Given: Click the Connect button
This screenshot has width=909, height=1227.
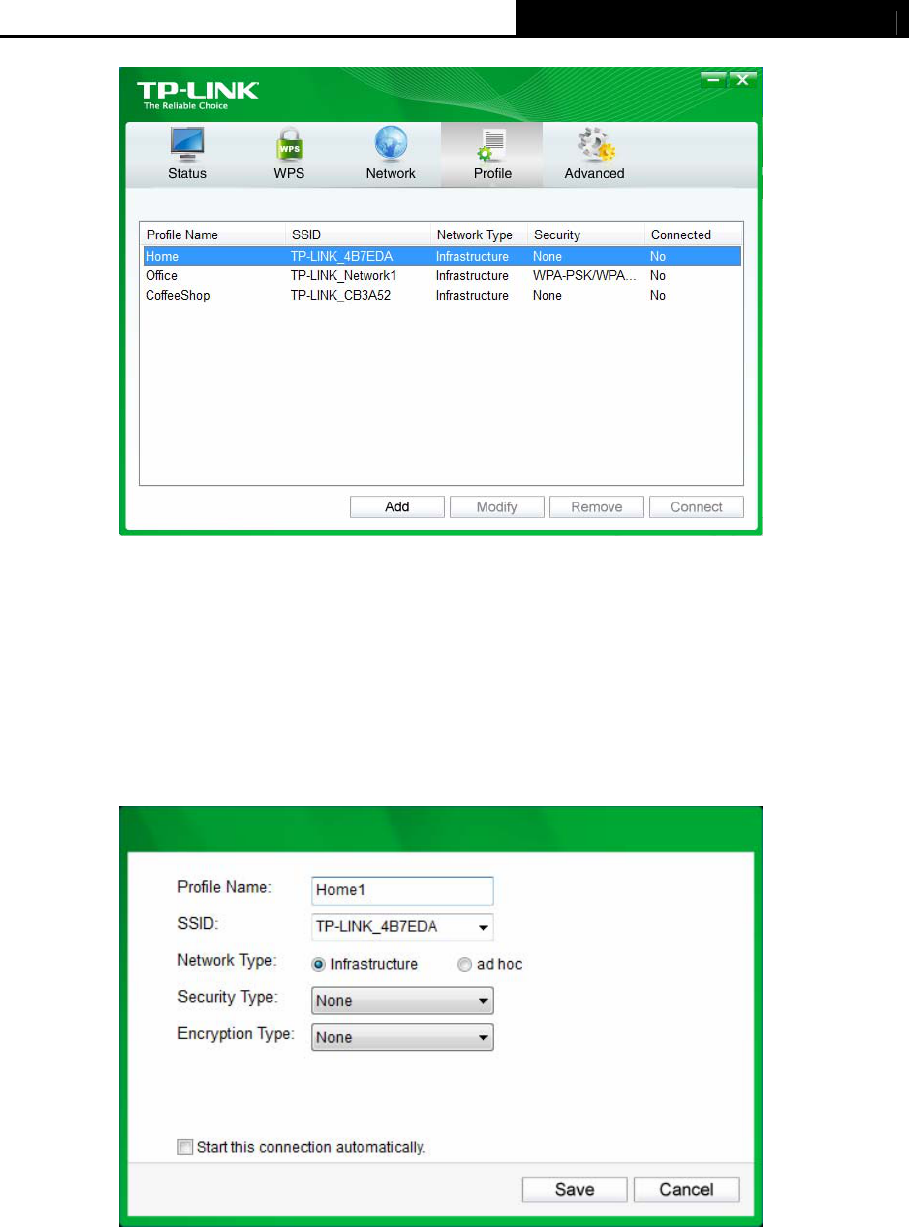Looking at the screenshot, I should (696, 507).
